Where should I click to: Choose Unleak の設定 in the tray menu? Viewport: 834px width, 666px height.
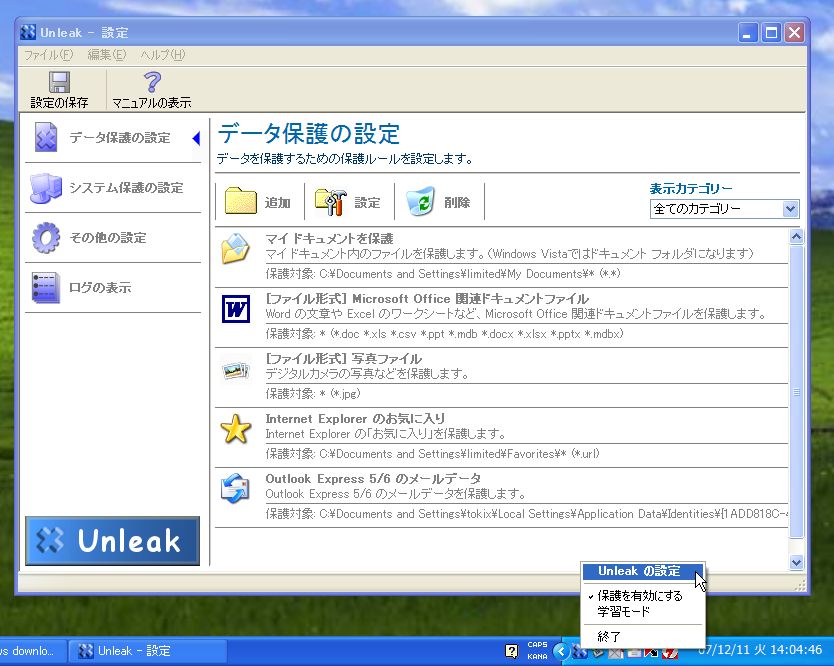pos(643,571)
